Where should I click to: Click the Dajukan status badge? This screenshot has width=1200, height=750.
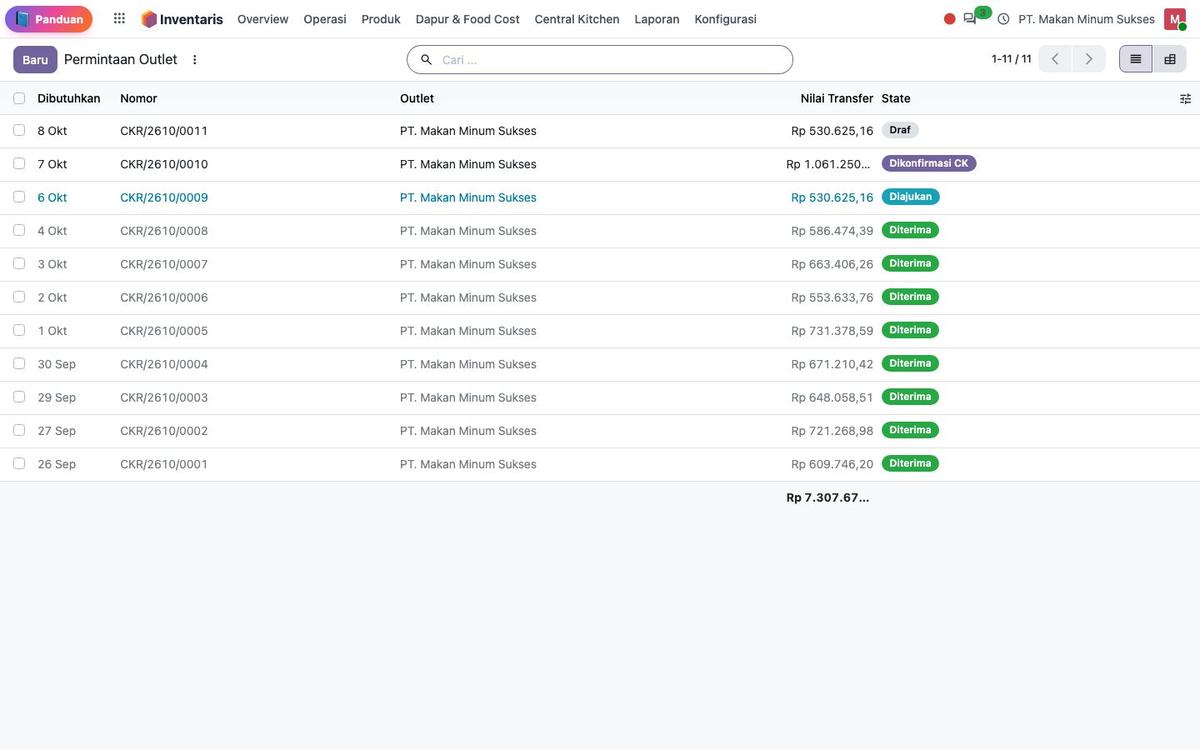(x=911, y=197)
